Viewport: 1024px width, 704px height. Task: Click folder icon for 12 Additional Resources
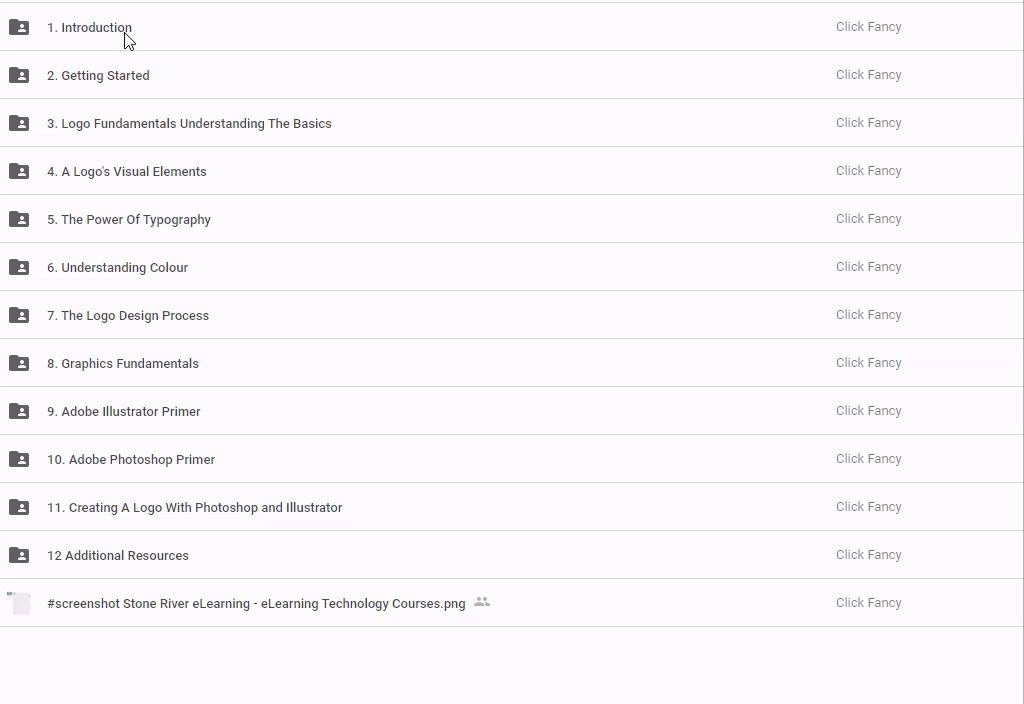pyautogui.click(x=19, y=555)
